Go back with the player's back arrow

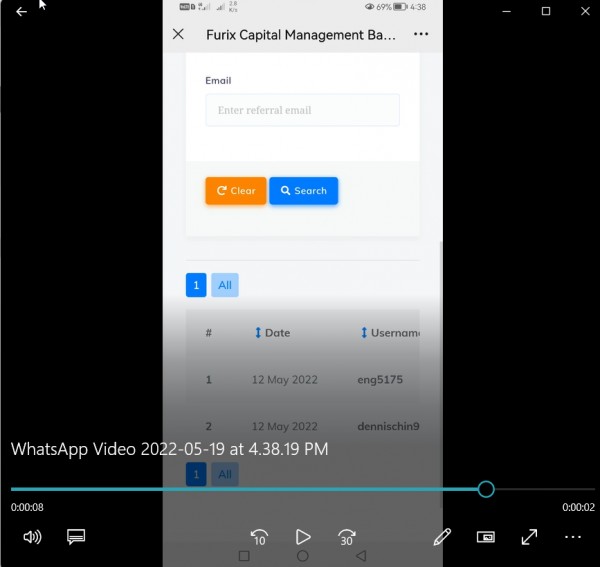pos(21,12)
